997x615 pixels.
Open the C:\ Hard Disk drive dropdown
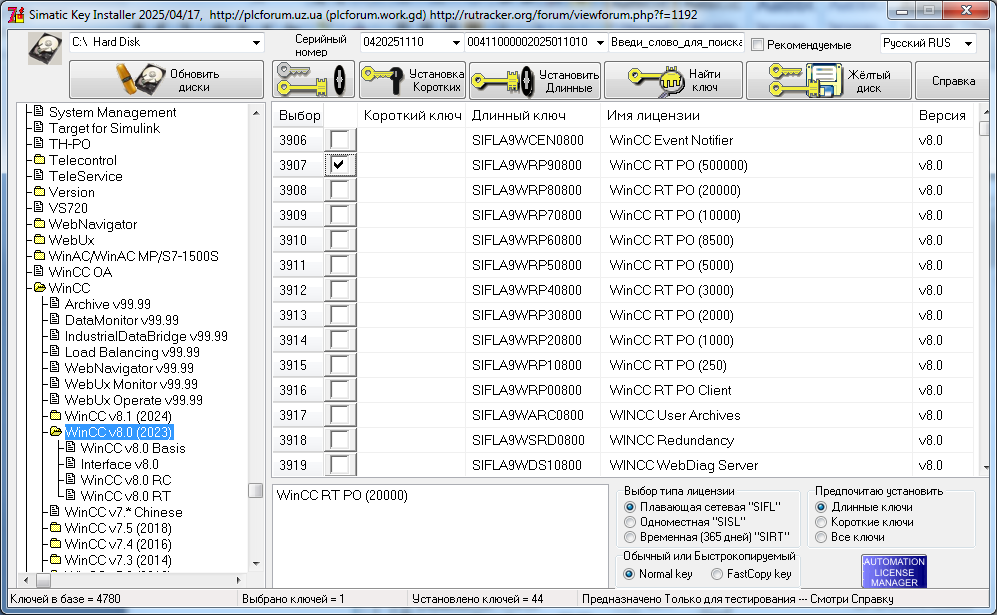[256, 44]
